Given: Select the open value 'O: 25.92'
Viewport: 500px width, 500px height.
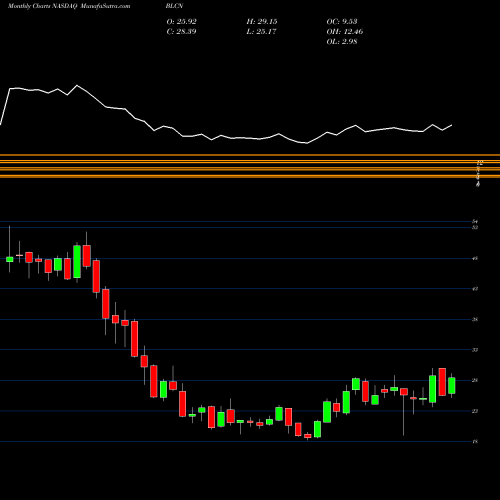Looking at the screenshot, I should (x=181, y=22).
